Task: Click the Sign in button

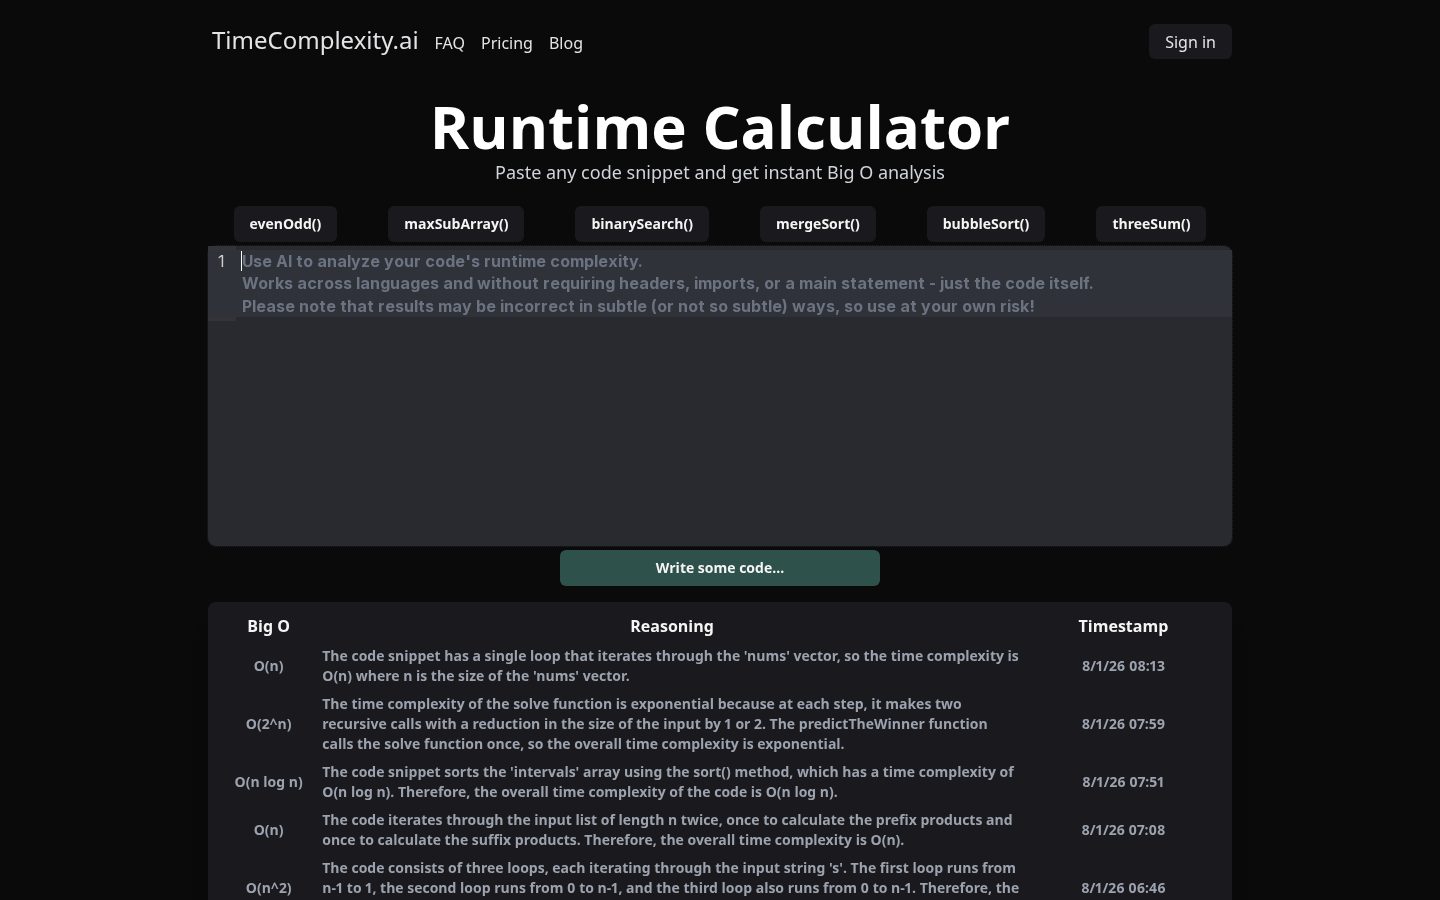Action: pyautogui.click(x=1190, y=42)
